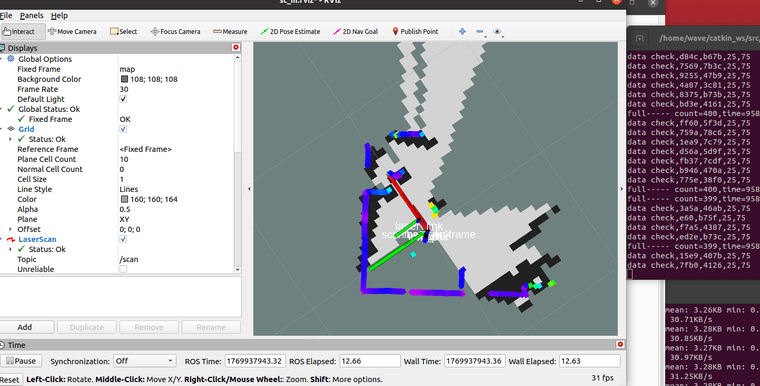The width and height of the screenshot is (760, 386).
Task: Toggle the Grid display checkbox
Action: 123,129
